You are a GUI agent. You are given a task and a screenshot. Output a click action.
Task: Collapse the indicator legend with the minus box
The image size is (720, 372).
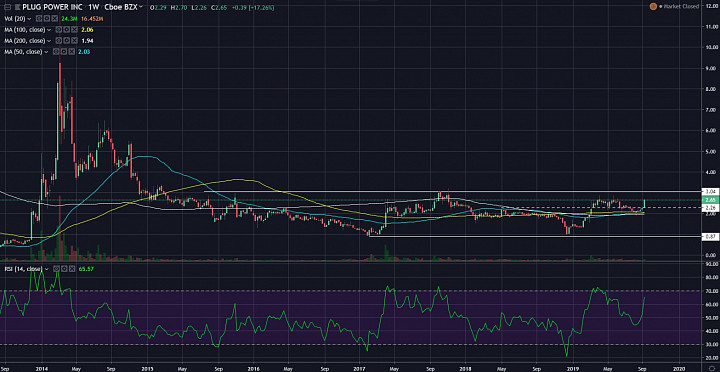click(x=7, y=7)
